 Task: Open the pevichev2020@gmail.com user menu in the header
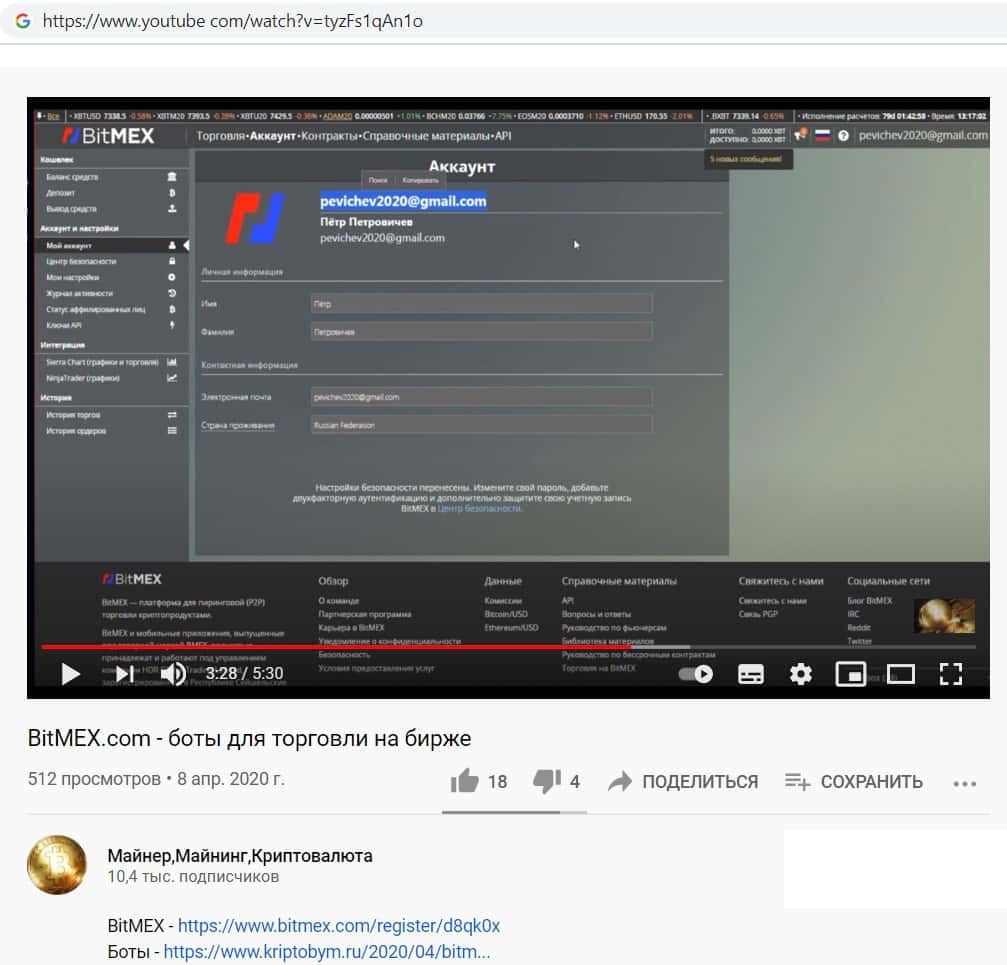[x=922, y=135]
